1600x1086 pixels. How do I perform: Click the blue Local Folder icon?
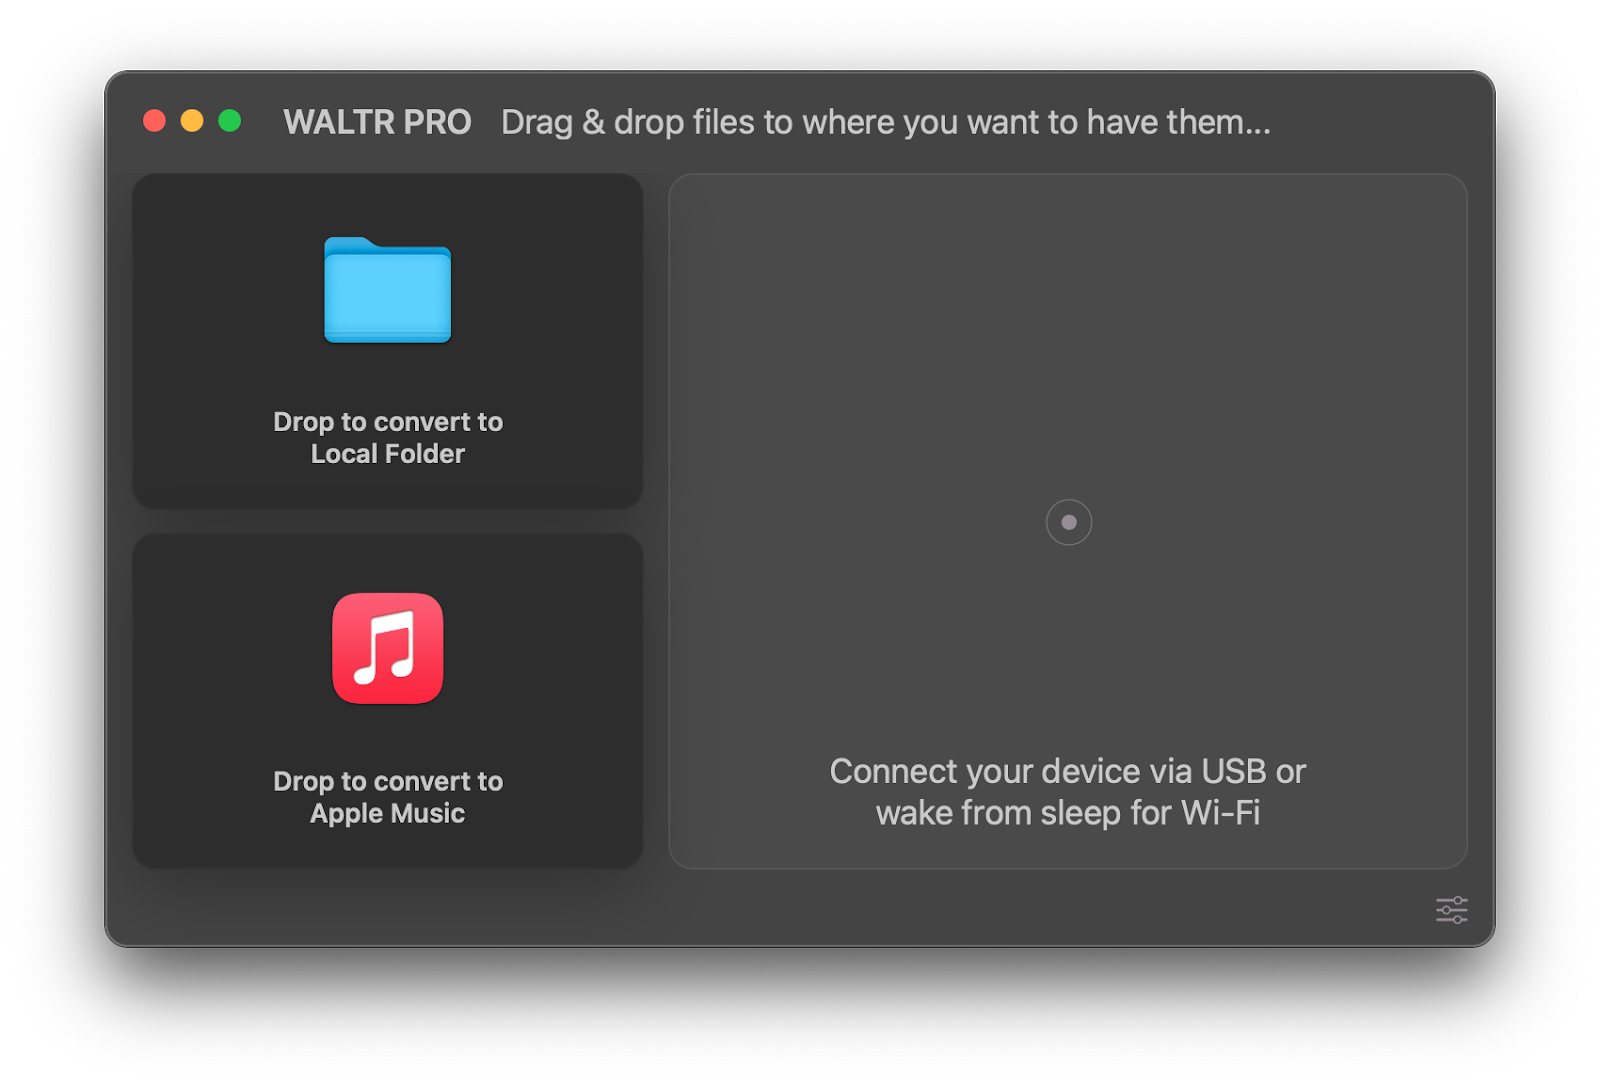tap(388, 290)
